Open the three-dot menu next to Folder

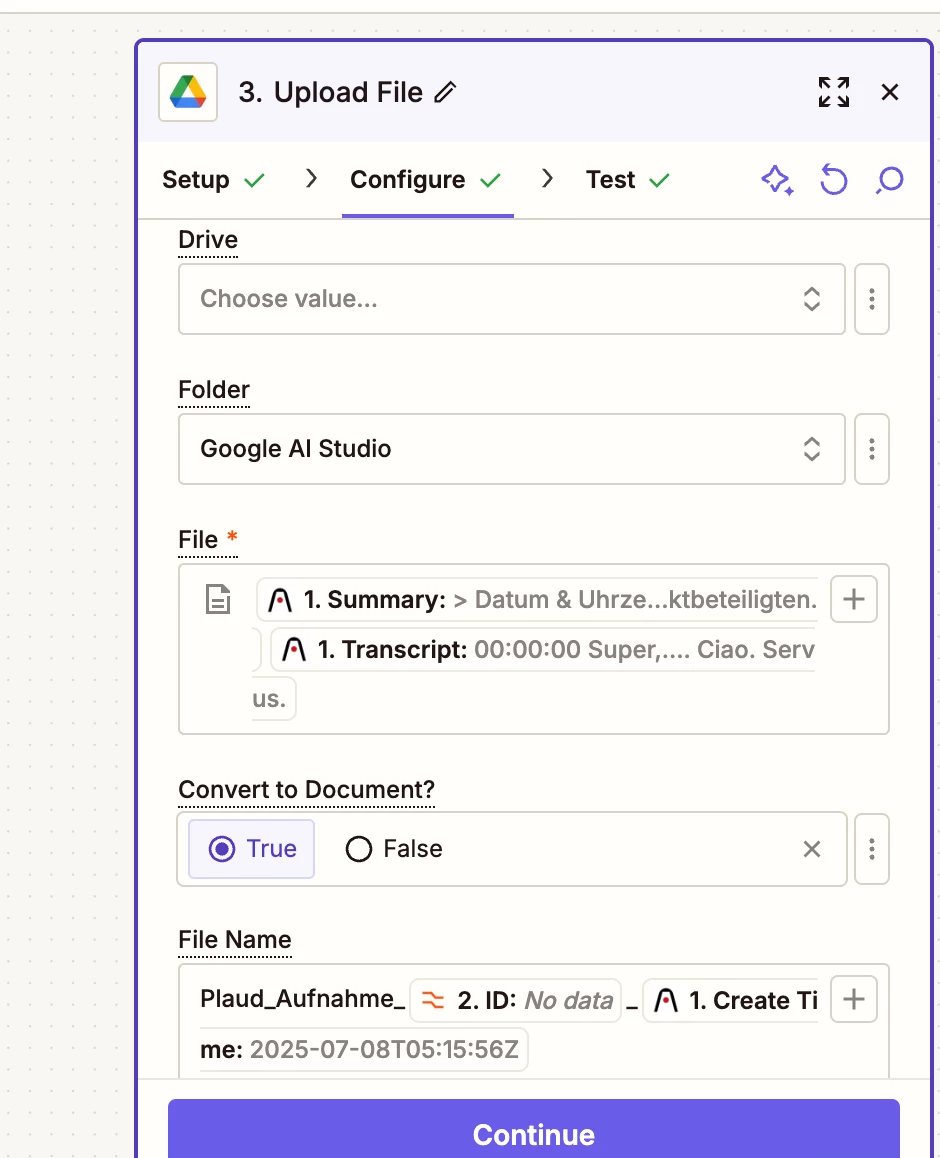tap(872, 449)
